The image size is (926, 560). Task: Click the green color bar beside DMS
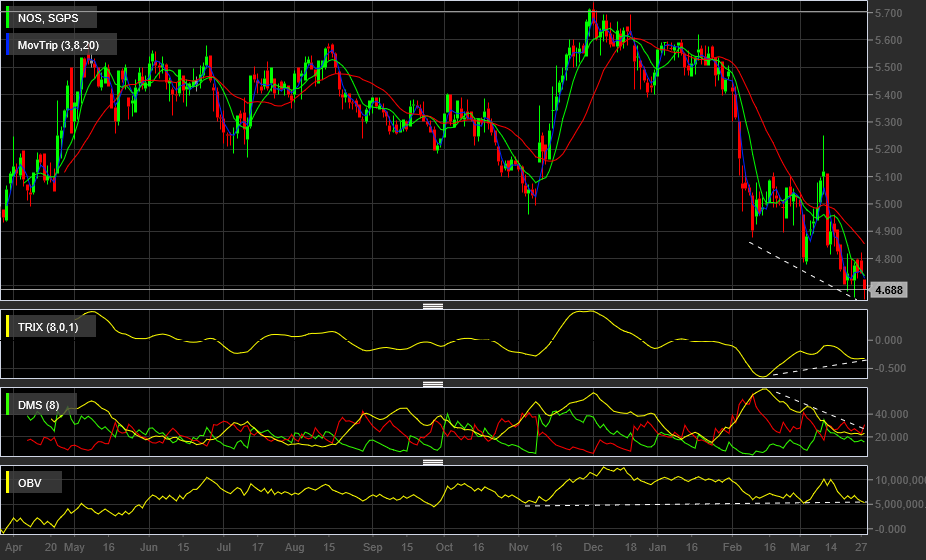[x=8, y=405]
